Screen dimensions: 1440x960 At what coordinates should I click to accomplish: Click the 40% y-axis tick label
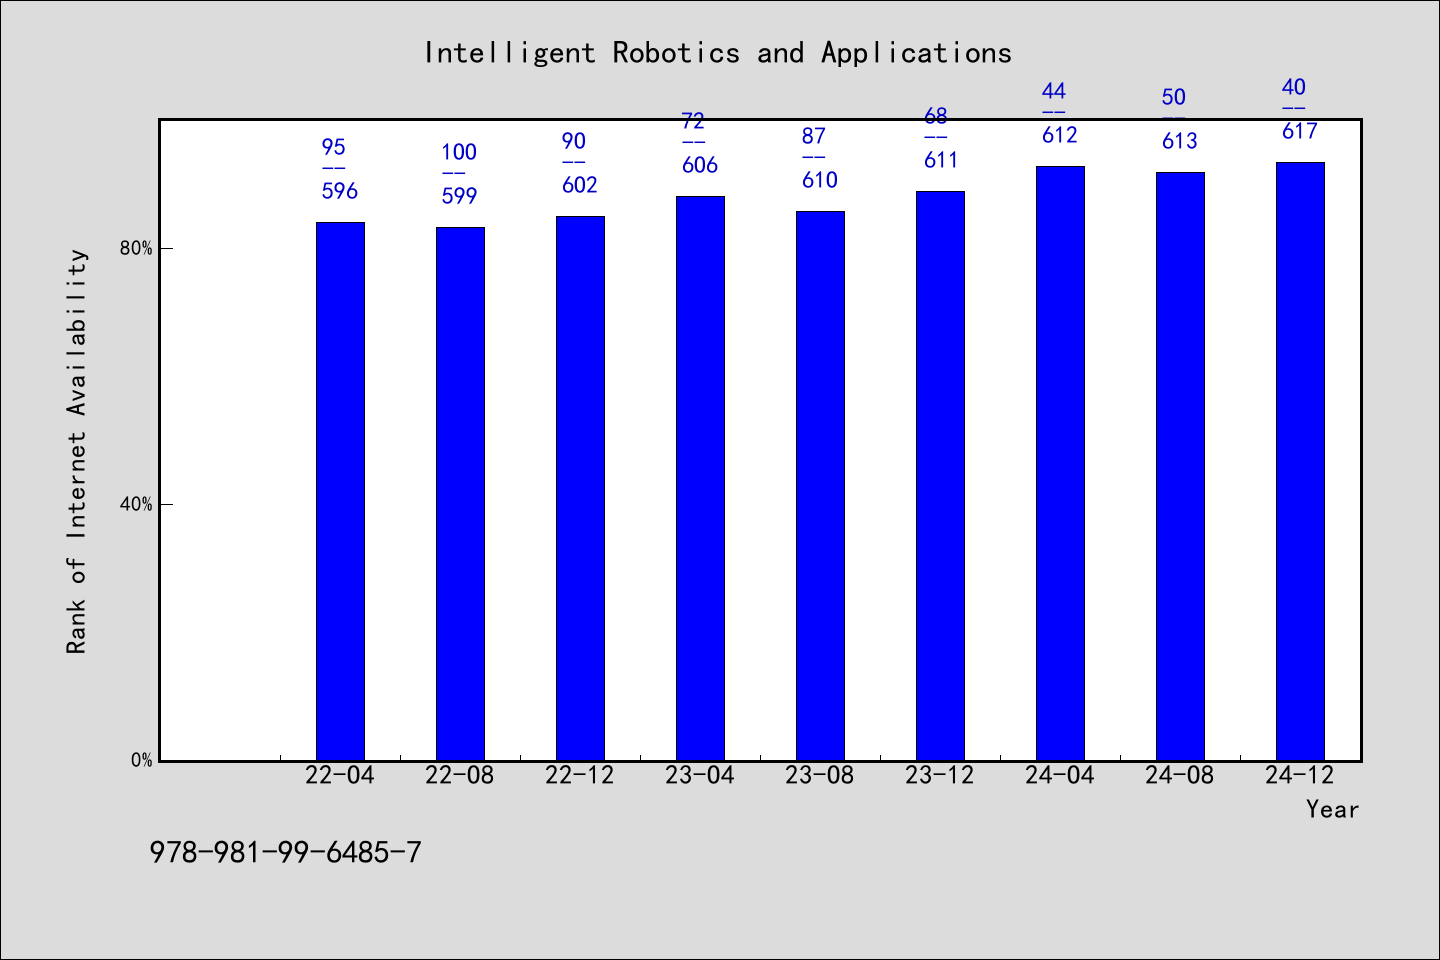[136, 505]
